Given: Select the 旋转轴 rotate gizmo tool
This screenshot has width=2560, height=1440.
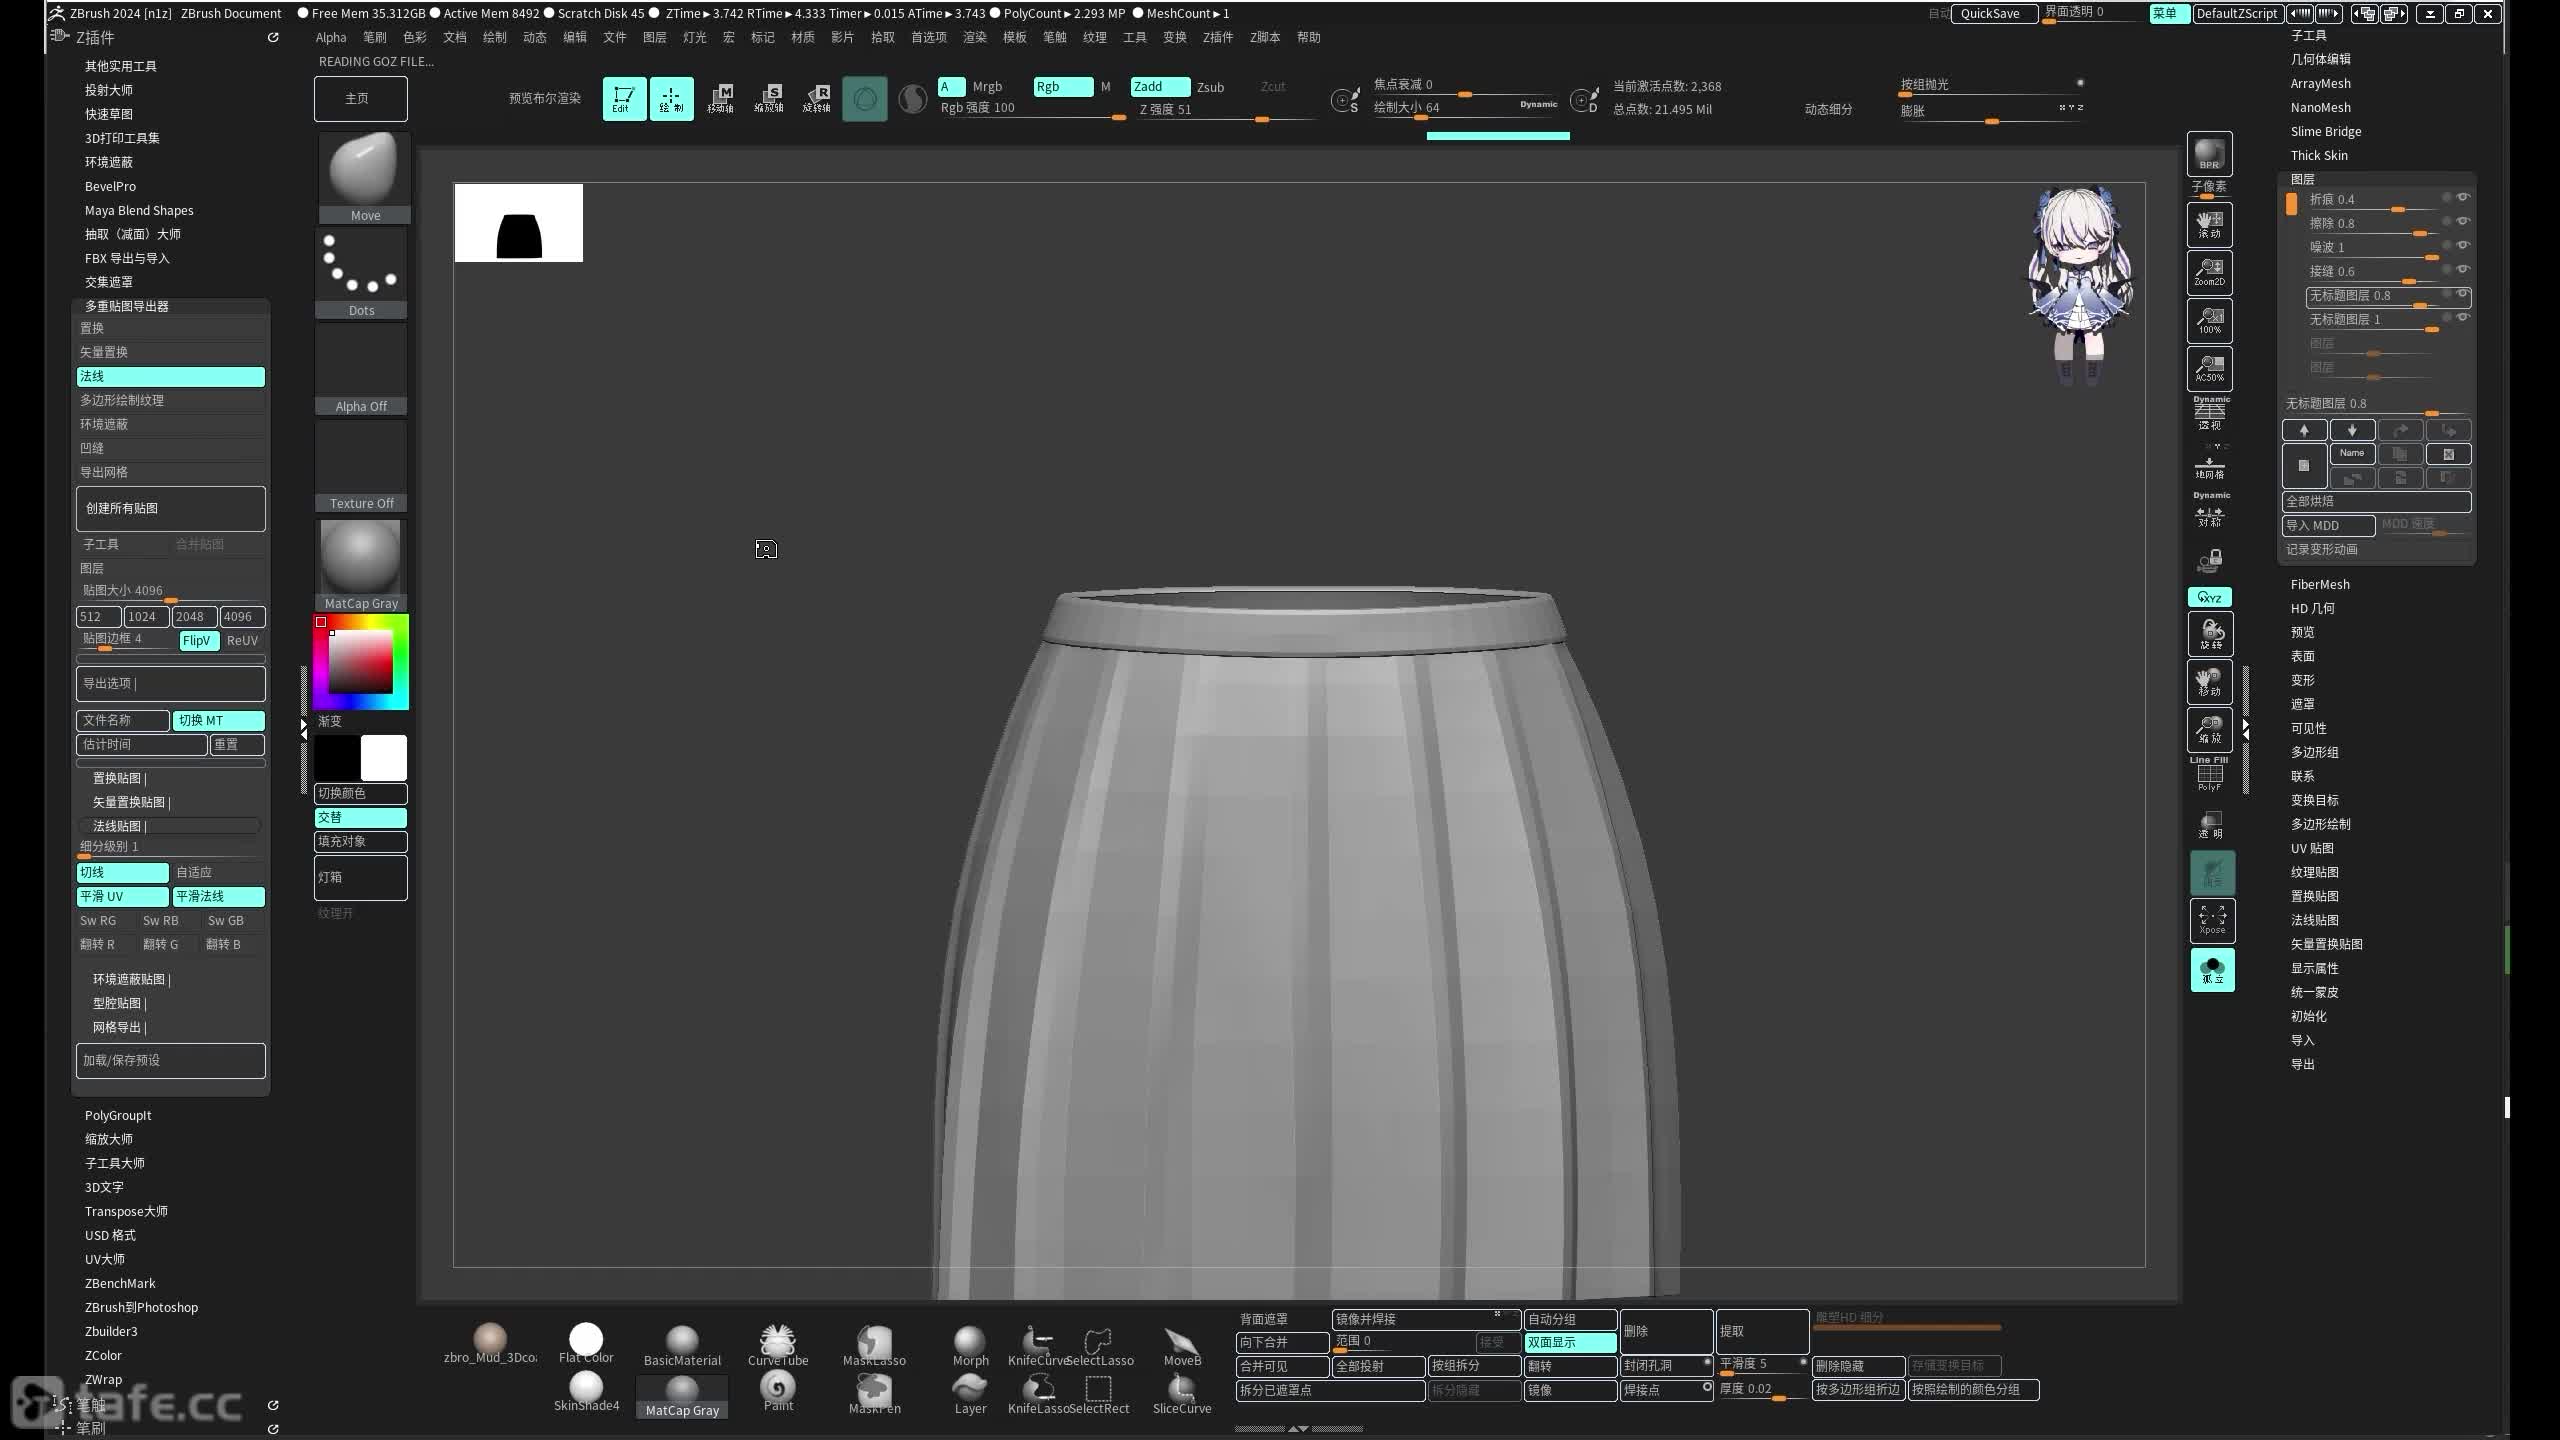Looking at the screenshot, I should pyautogui.click(x=816, y=98).
